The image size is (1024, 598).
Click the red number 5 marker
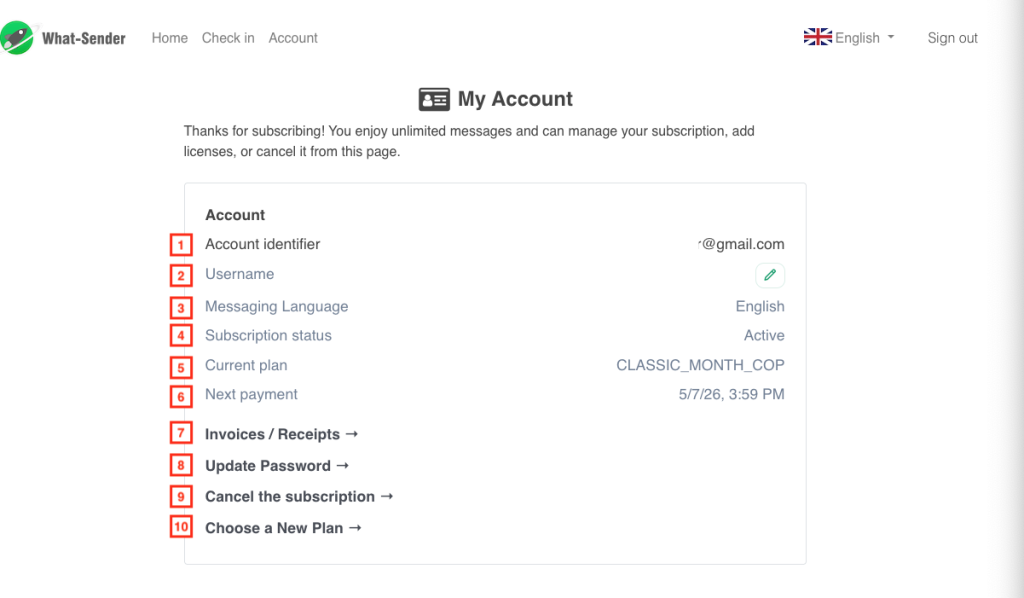tap(181, 367)
